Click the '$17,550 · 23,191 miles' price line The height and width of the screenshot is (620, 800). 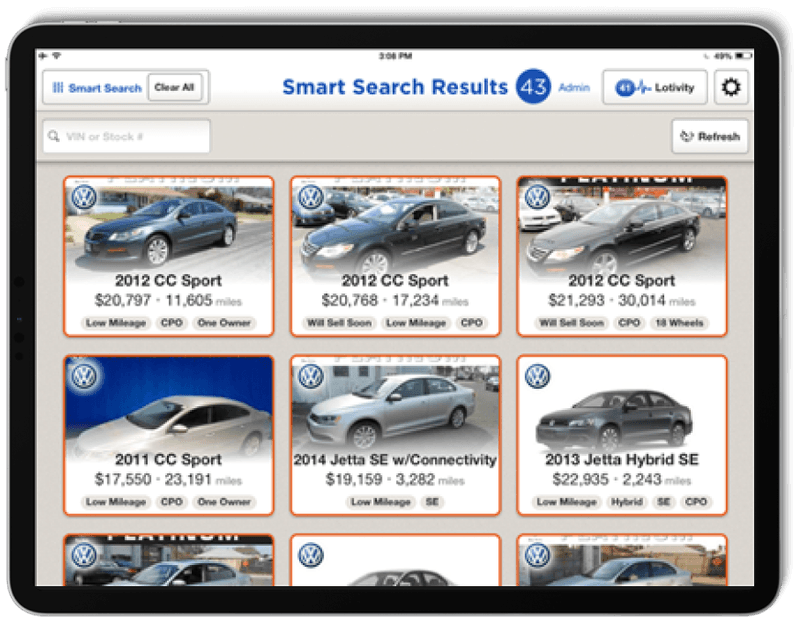(168, 480)
